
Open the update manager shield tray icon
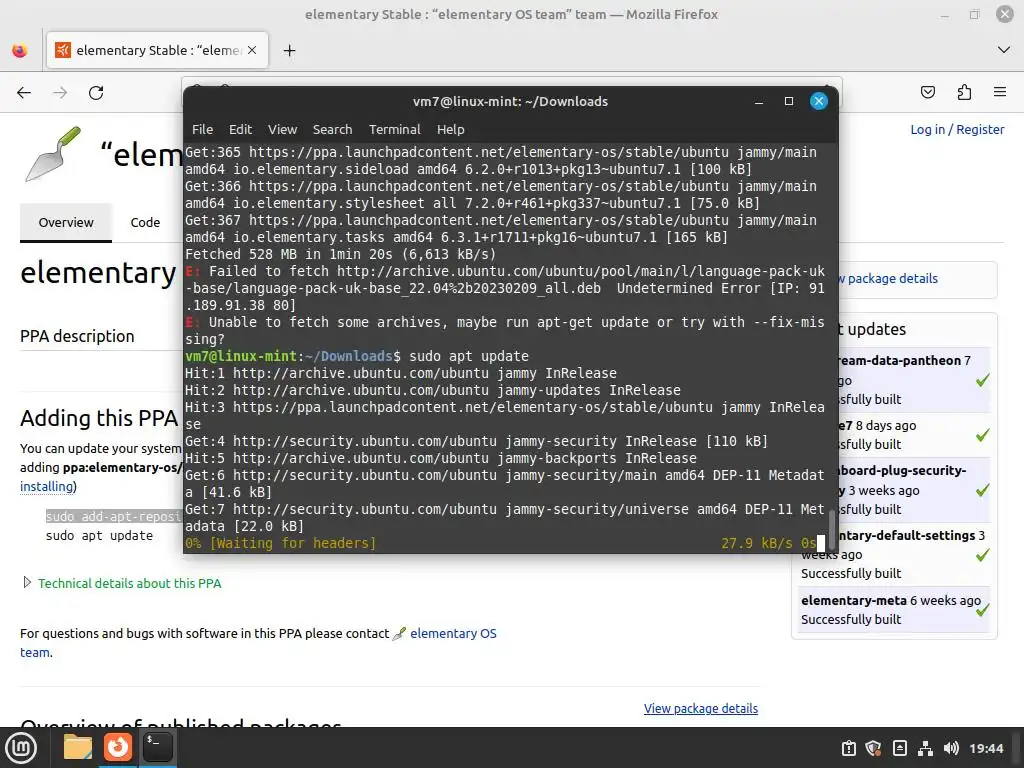point(873,748)
